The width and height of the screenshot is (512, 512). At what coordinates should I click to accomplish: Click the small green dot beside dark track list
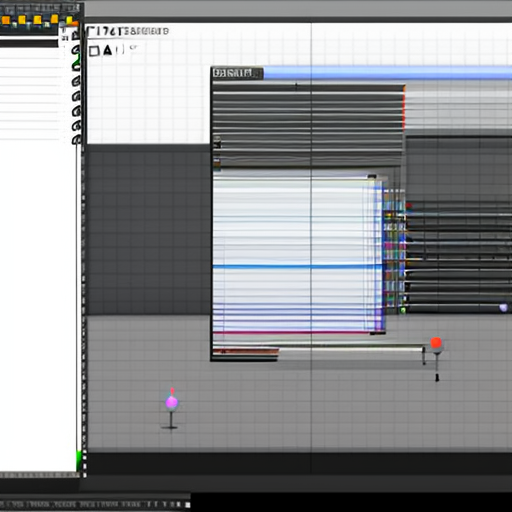pos(403,310)
